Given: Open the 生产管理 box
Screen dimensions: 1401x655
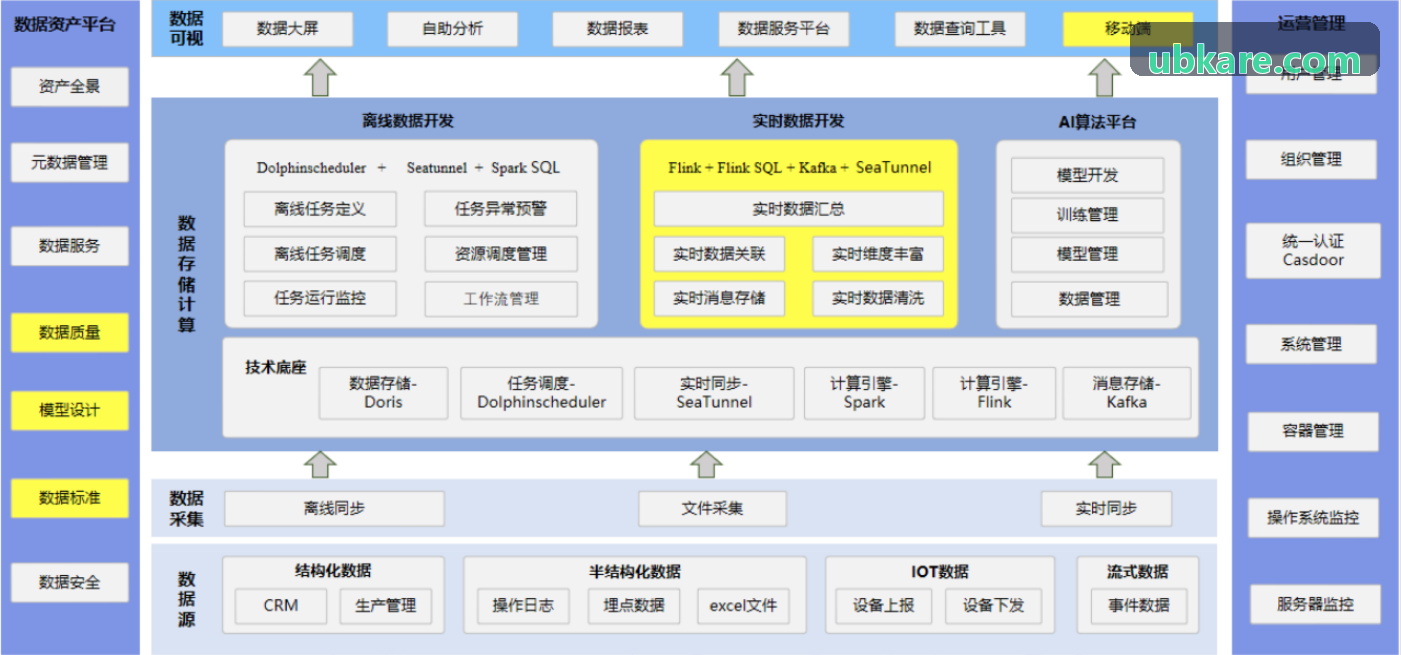Looking at the screenshot, I should tap(385, 606).
